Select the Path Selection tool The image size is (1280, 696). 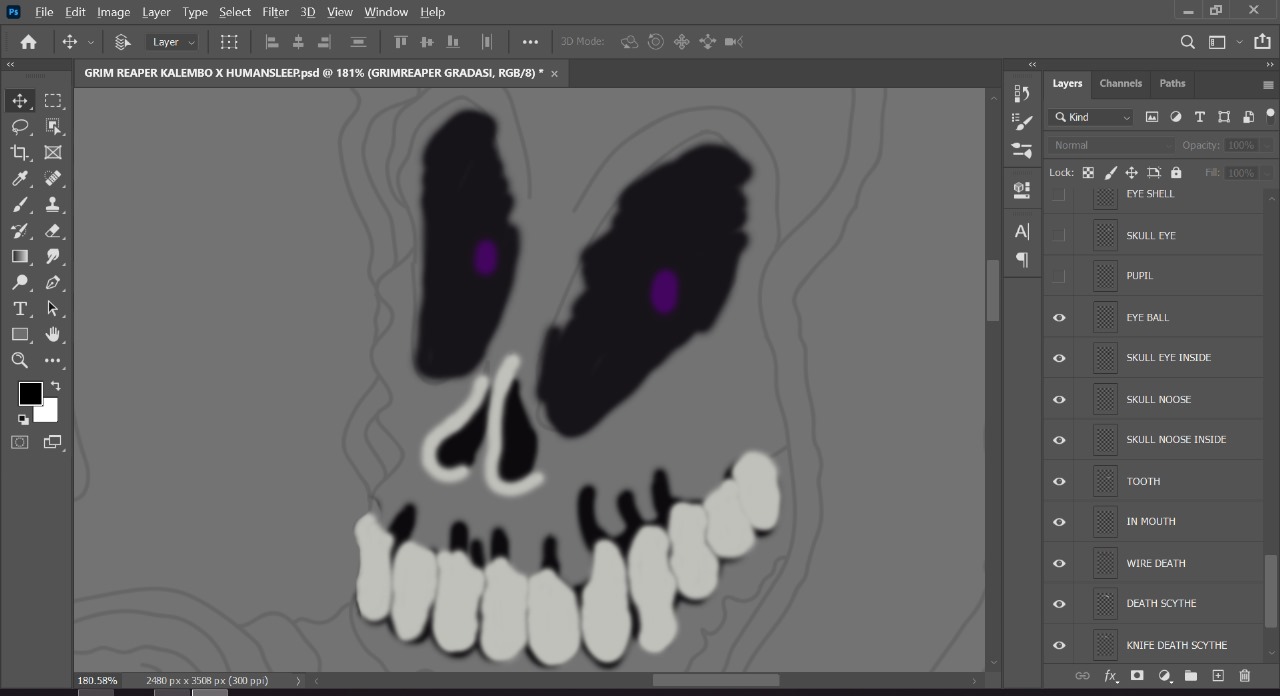click(53, 309)
